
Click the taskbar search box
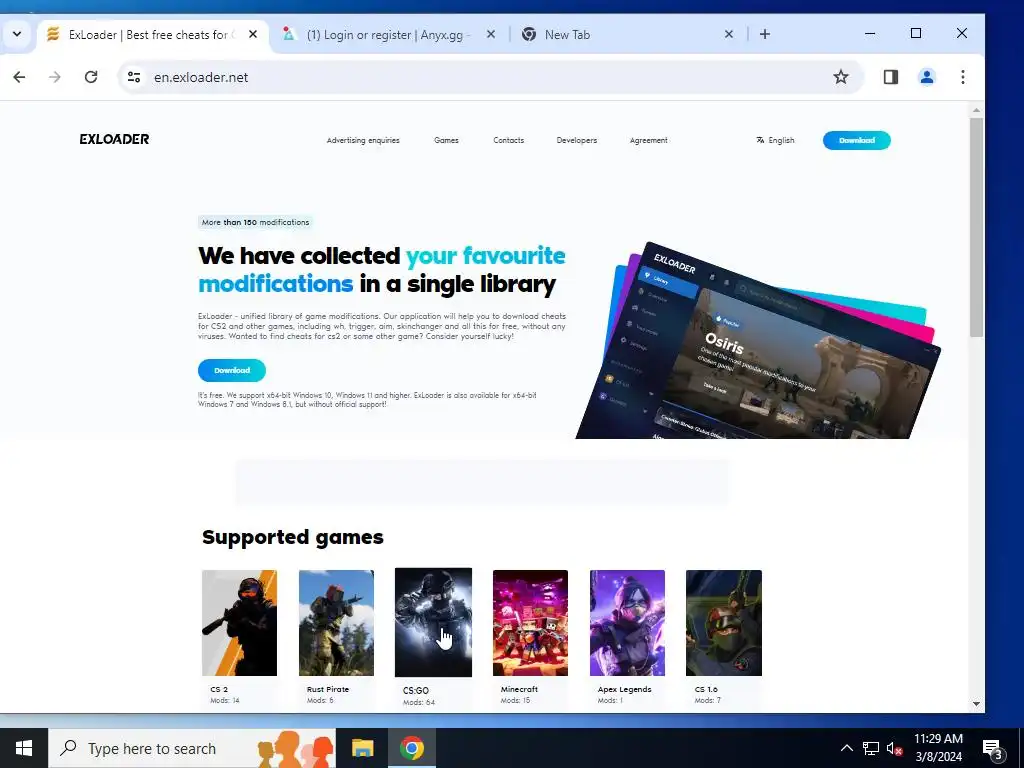point(192,748)
